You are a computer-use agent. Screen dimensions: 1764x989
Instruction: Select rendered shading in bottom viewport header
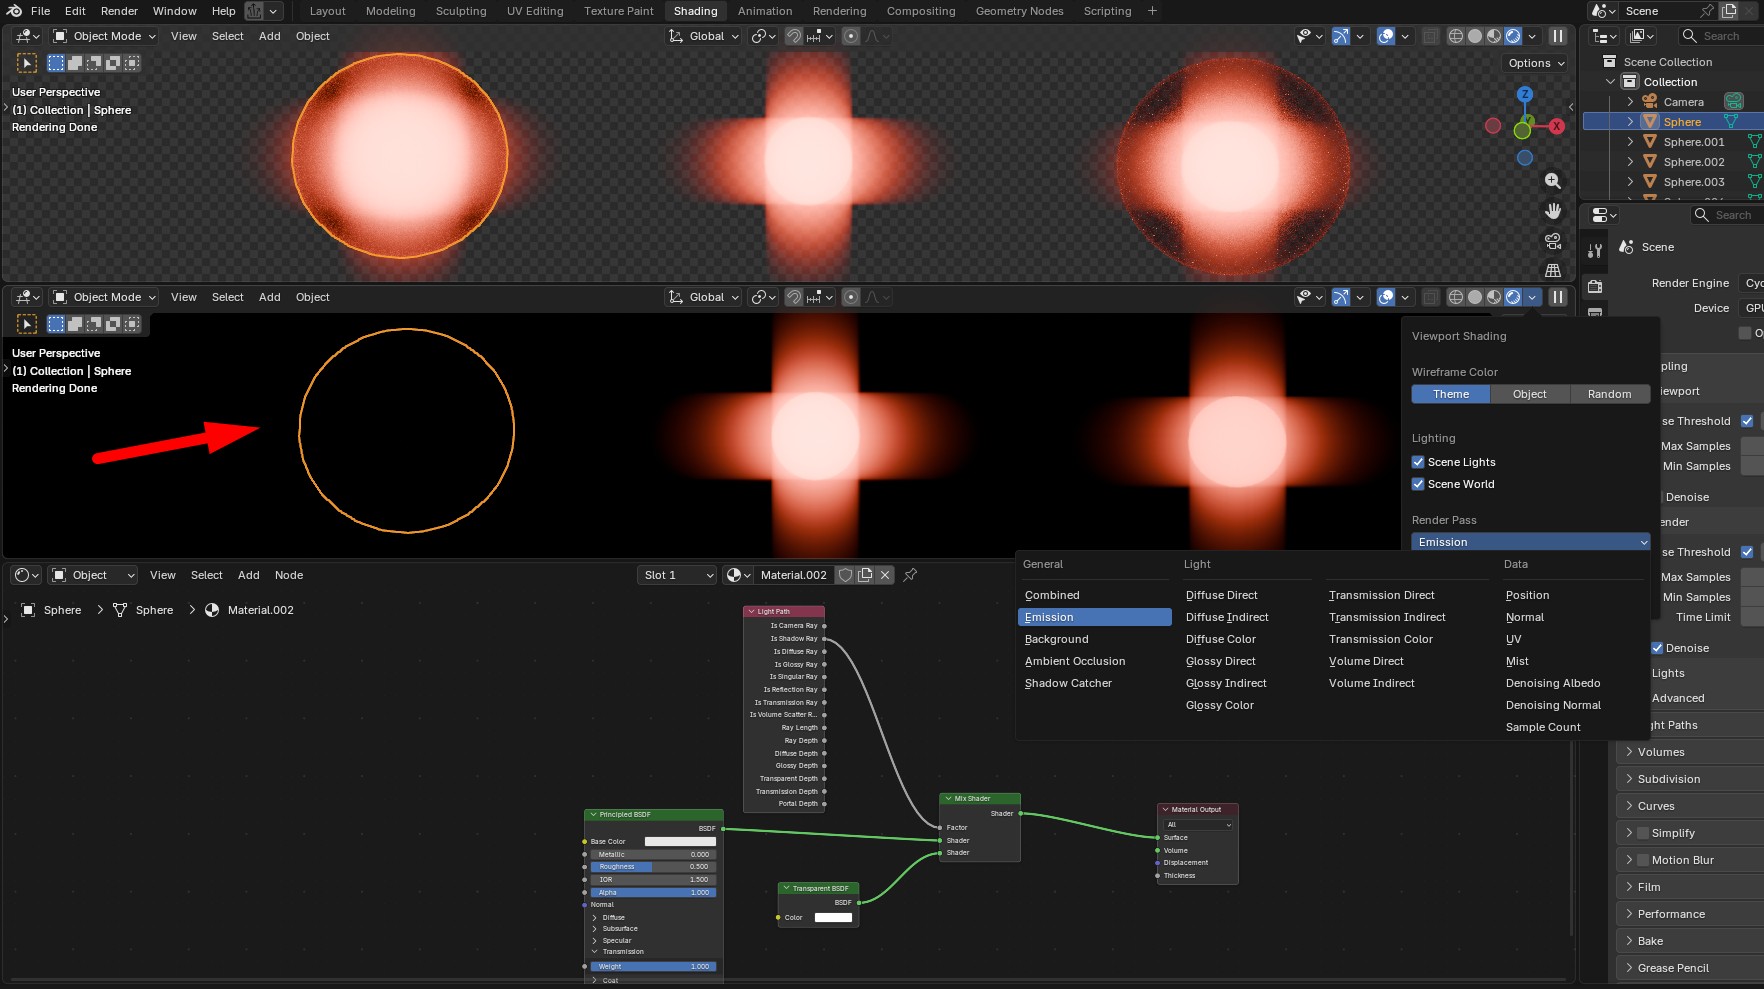1513,297
